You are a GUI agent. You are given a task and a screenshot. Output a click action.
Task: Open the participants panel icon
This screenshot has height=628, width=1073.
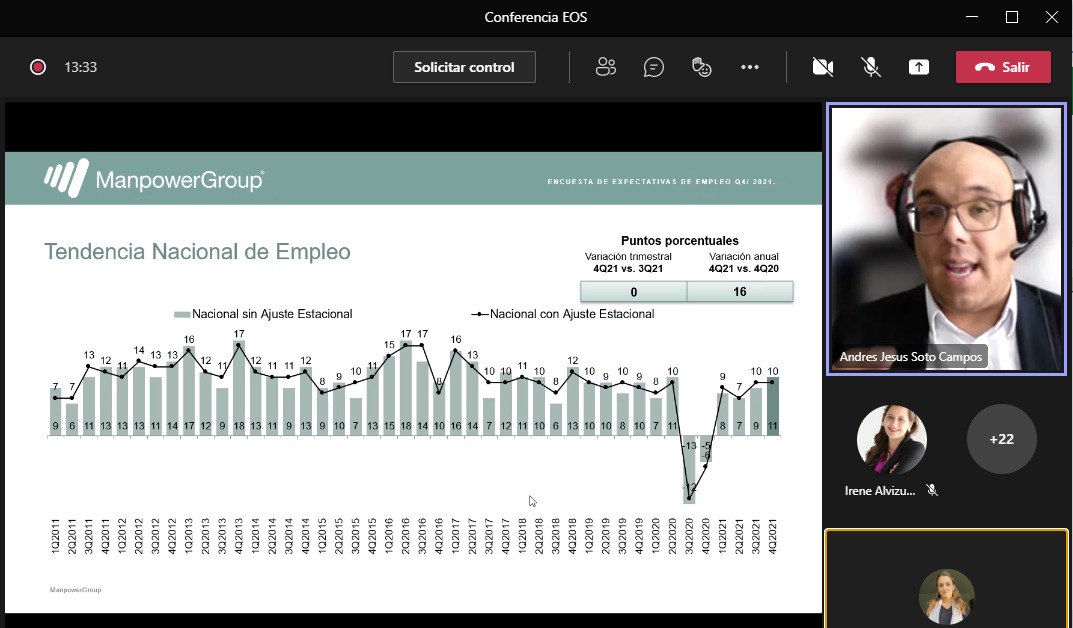(605, 67)
